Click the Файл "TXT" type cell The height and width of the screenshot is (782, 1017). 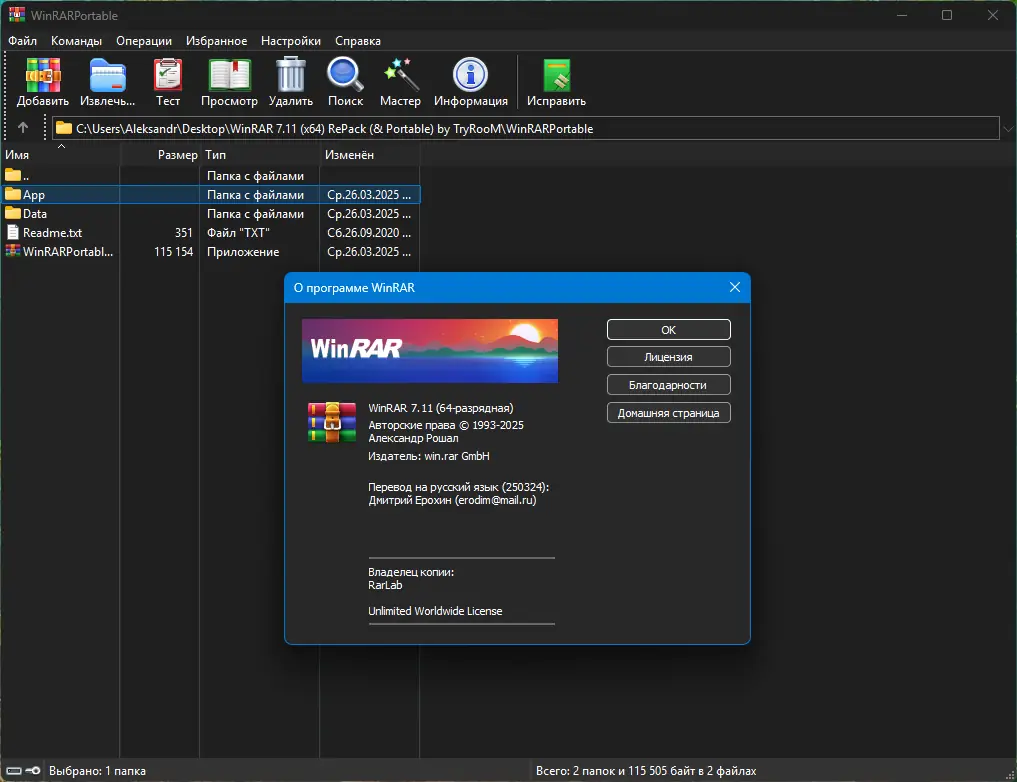pyautogui.click(x=238, y=233)
